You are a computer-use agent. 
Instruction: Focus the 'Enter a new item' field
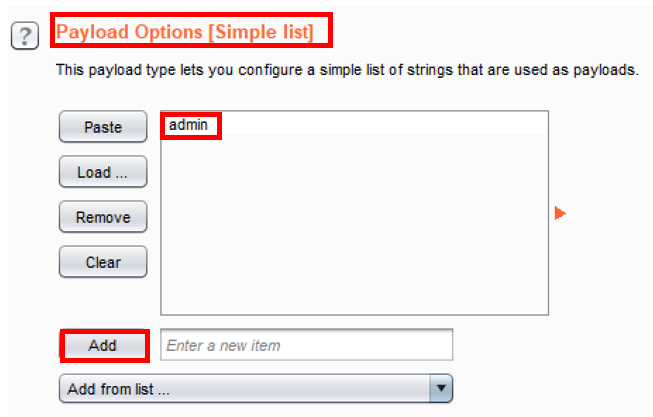(x=306, y=345)
